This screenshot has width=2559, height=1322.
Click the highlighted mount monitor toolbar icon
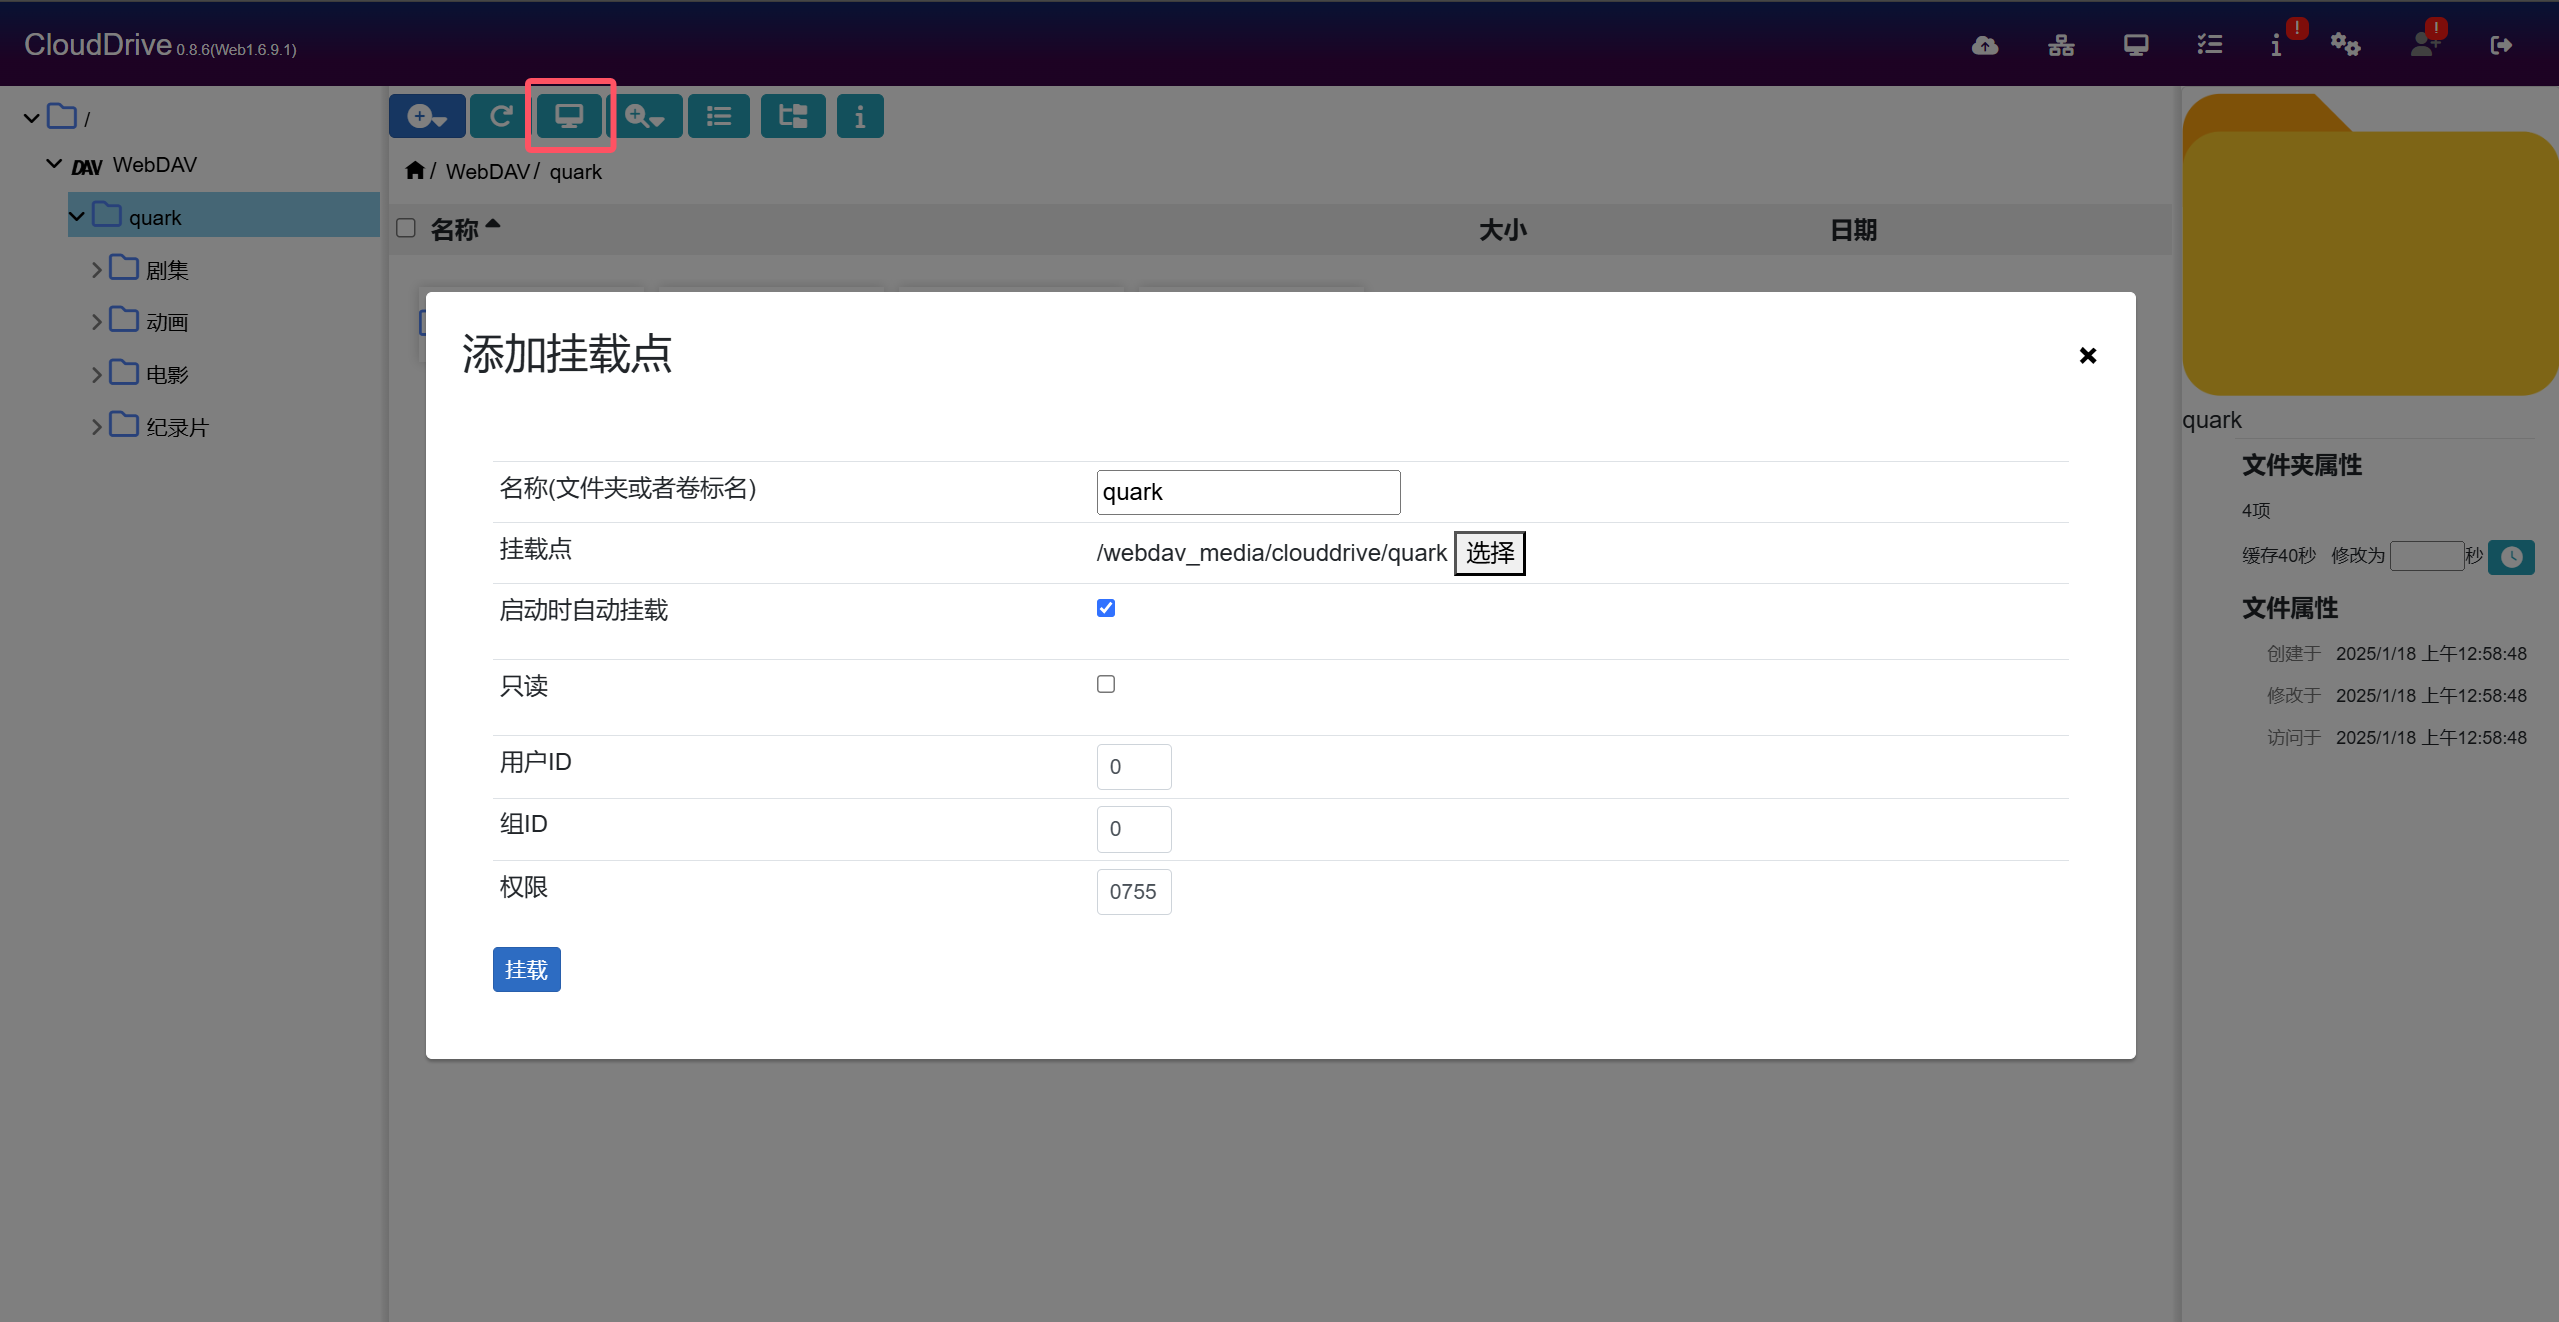[569, 116]
